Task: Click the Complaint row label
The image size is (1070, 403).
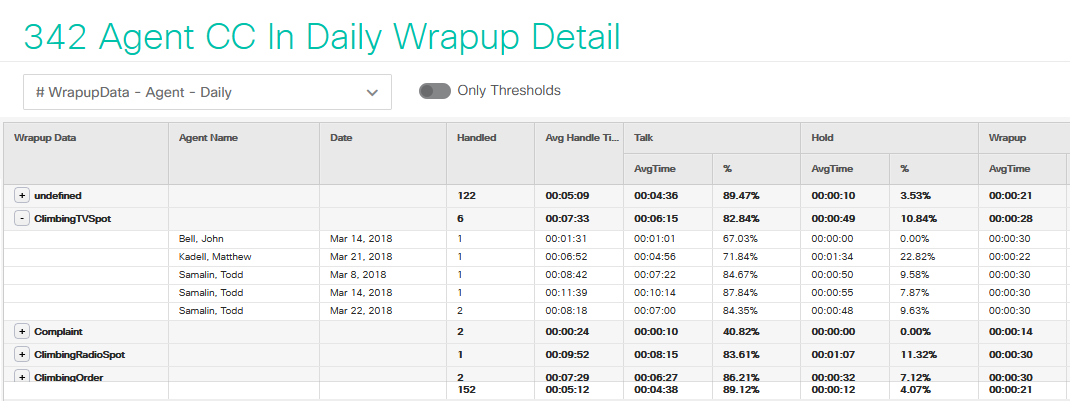Action: pos(59,331)
